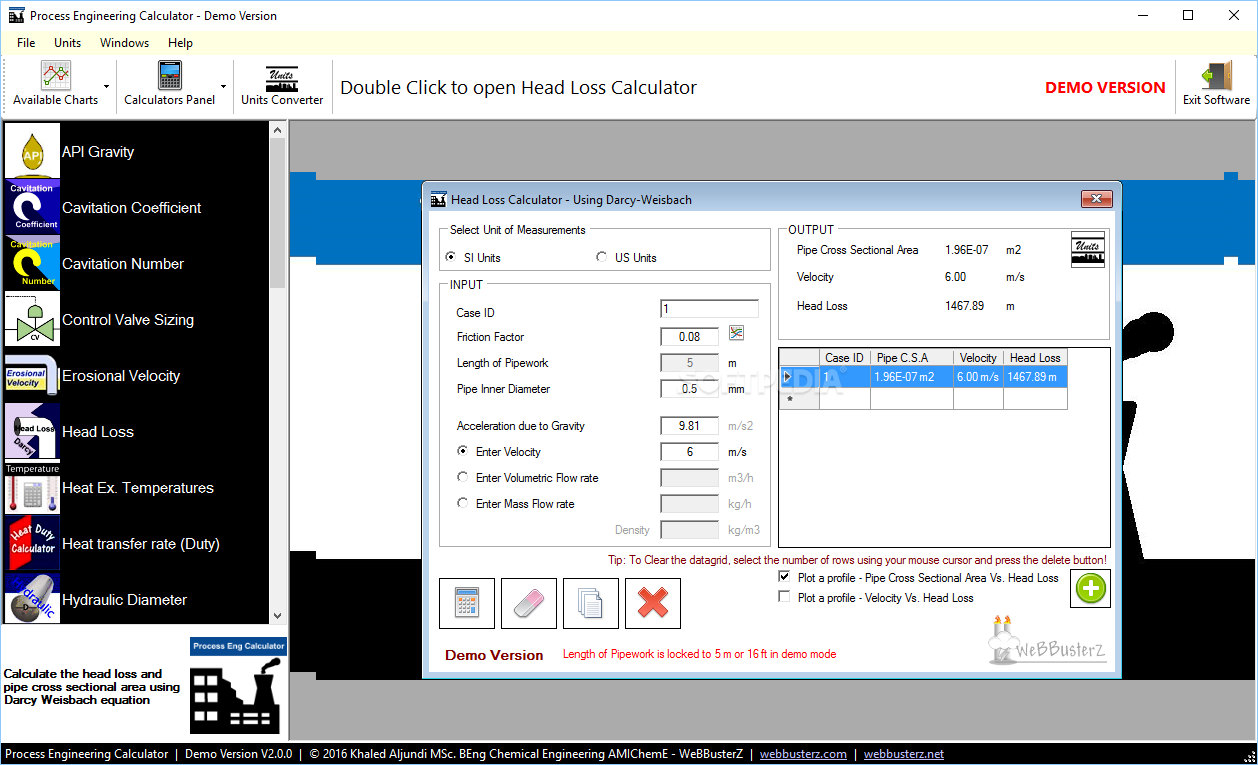Open the Help menu

(x=180, y=43)
